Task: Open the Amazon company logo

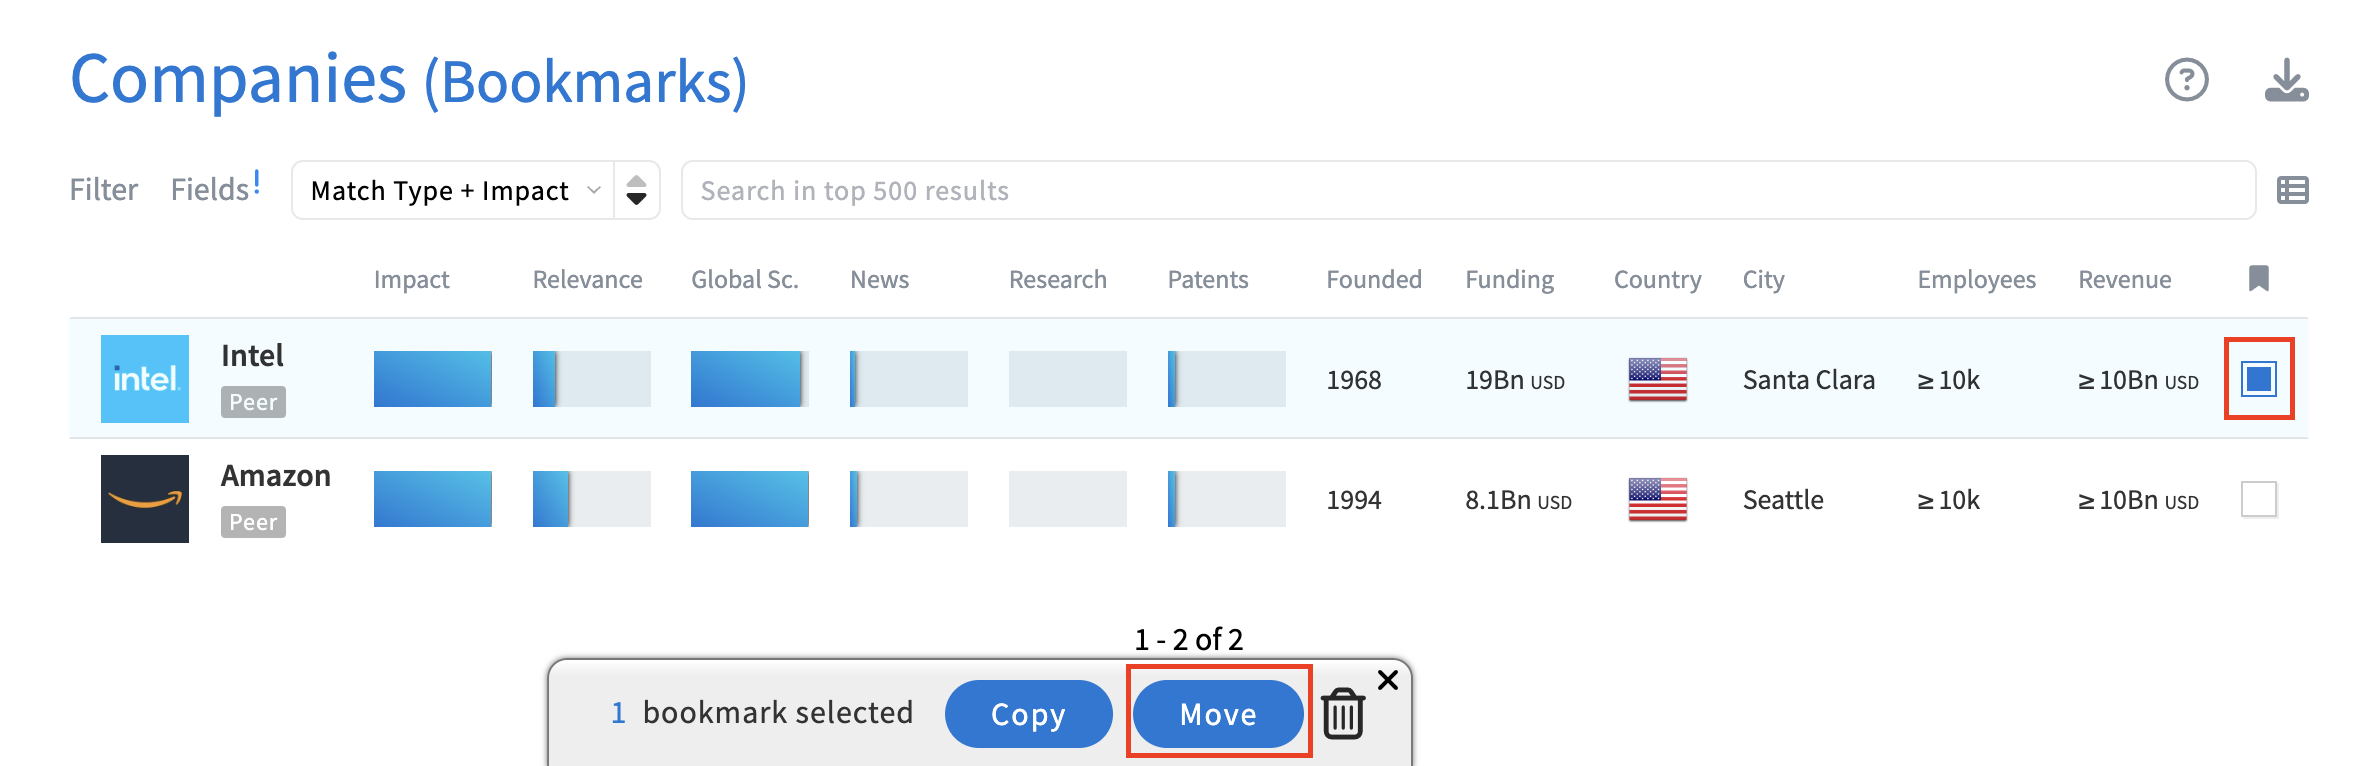Action: (145, 499)
